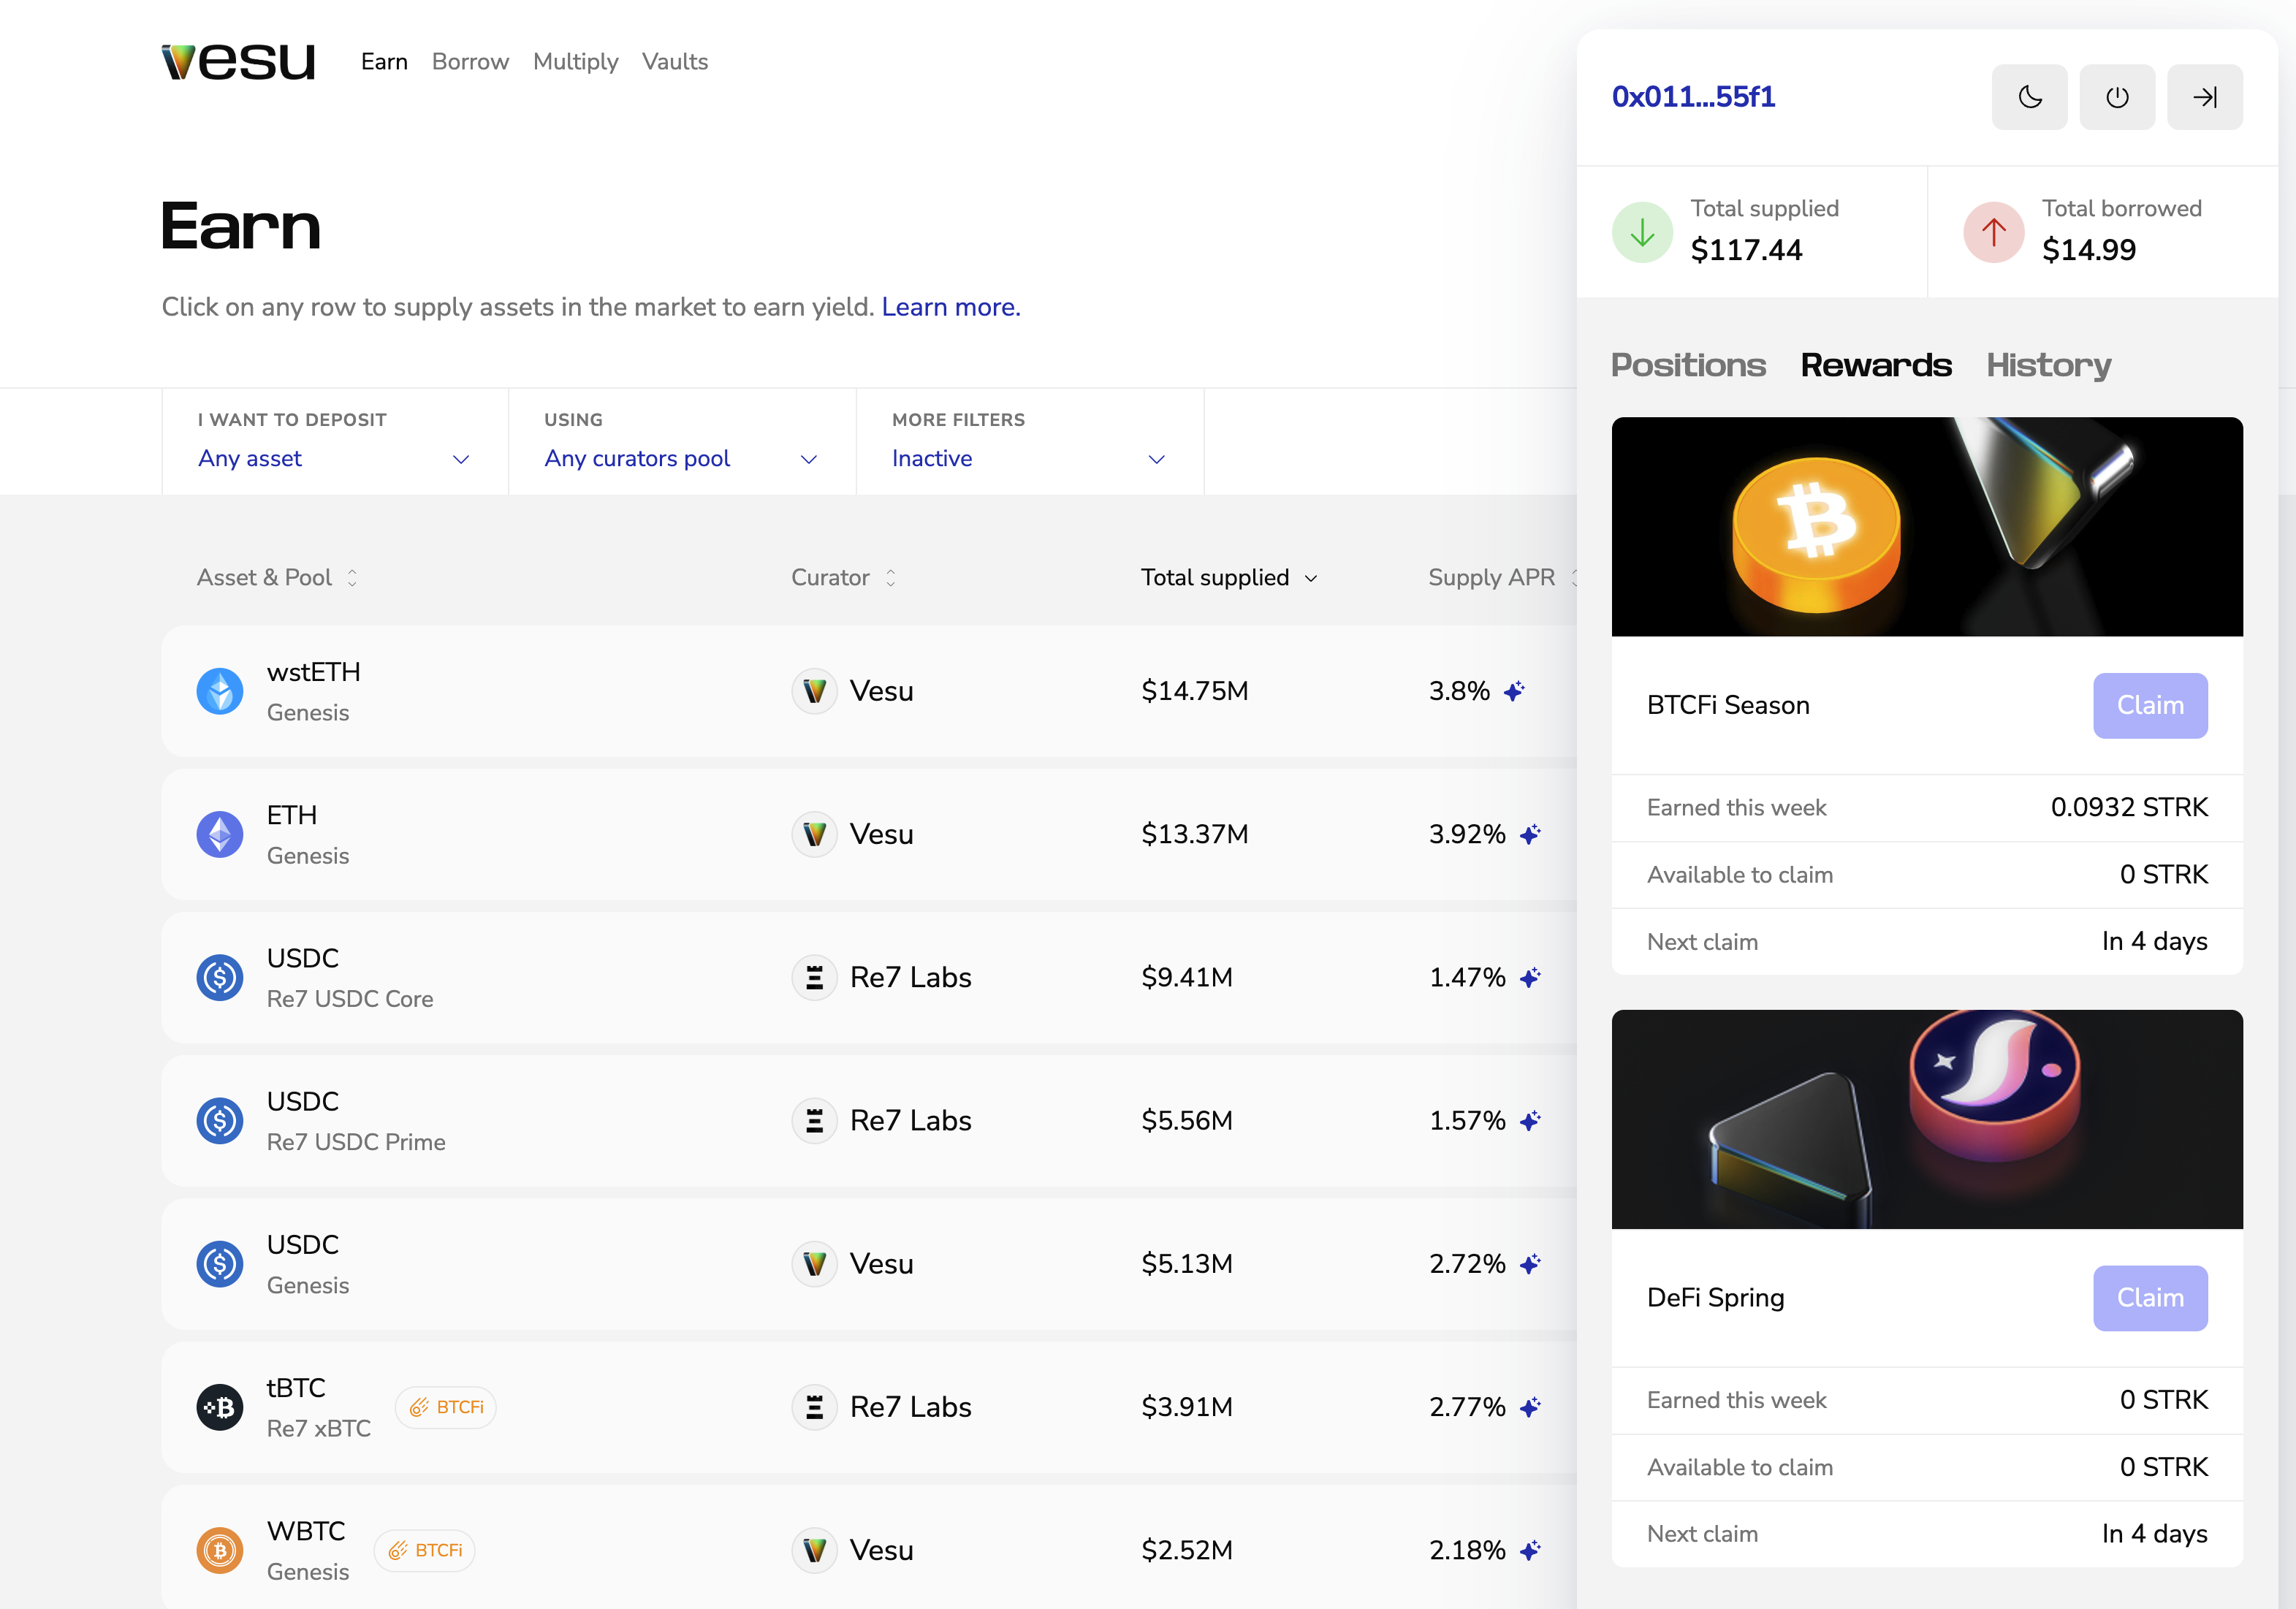Open the Borrow navigation item
Viewport: 2296px width, 1609px height.
click(470, 62)
